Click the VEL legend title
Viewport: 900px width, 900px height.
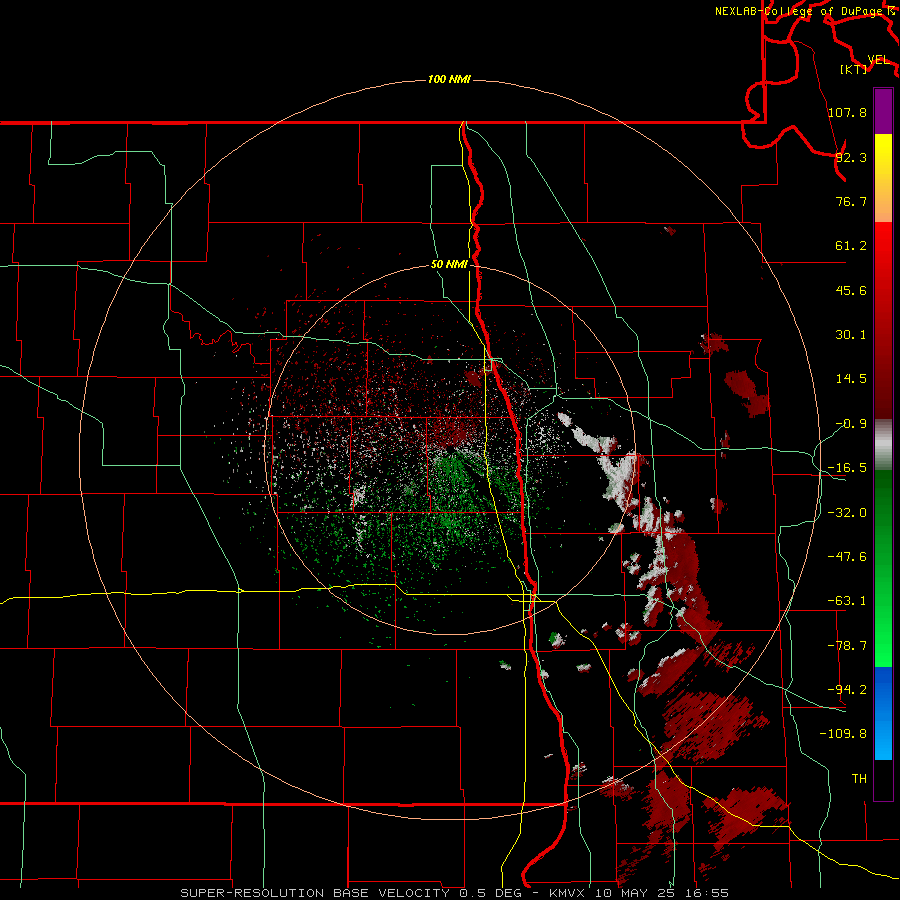[x=878, y=60]
